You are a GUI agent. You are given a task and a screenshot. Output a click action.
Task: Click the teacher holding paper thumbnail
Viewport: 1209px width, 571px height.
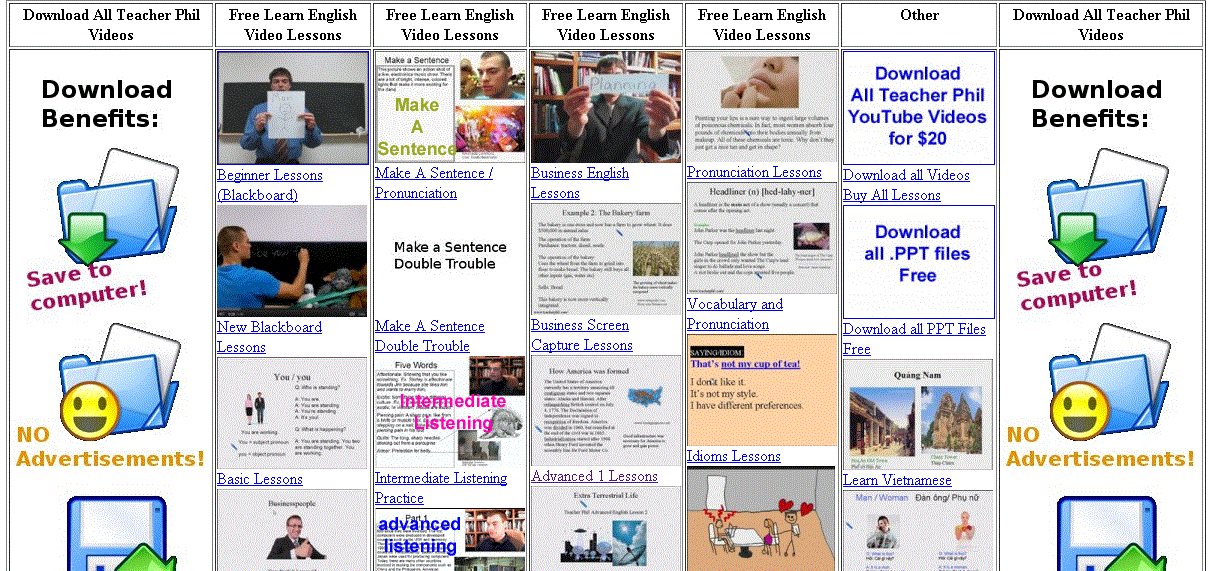point(293,108)
